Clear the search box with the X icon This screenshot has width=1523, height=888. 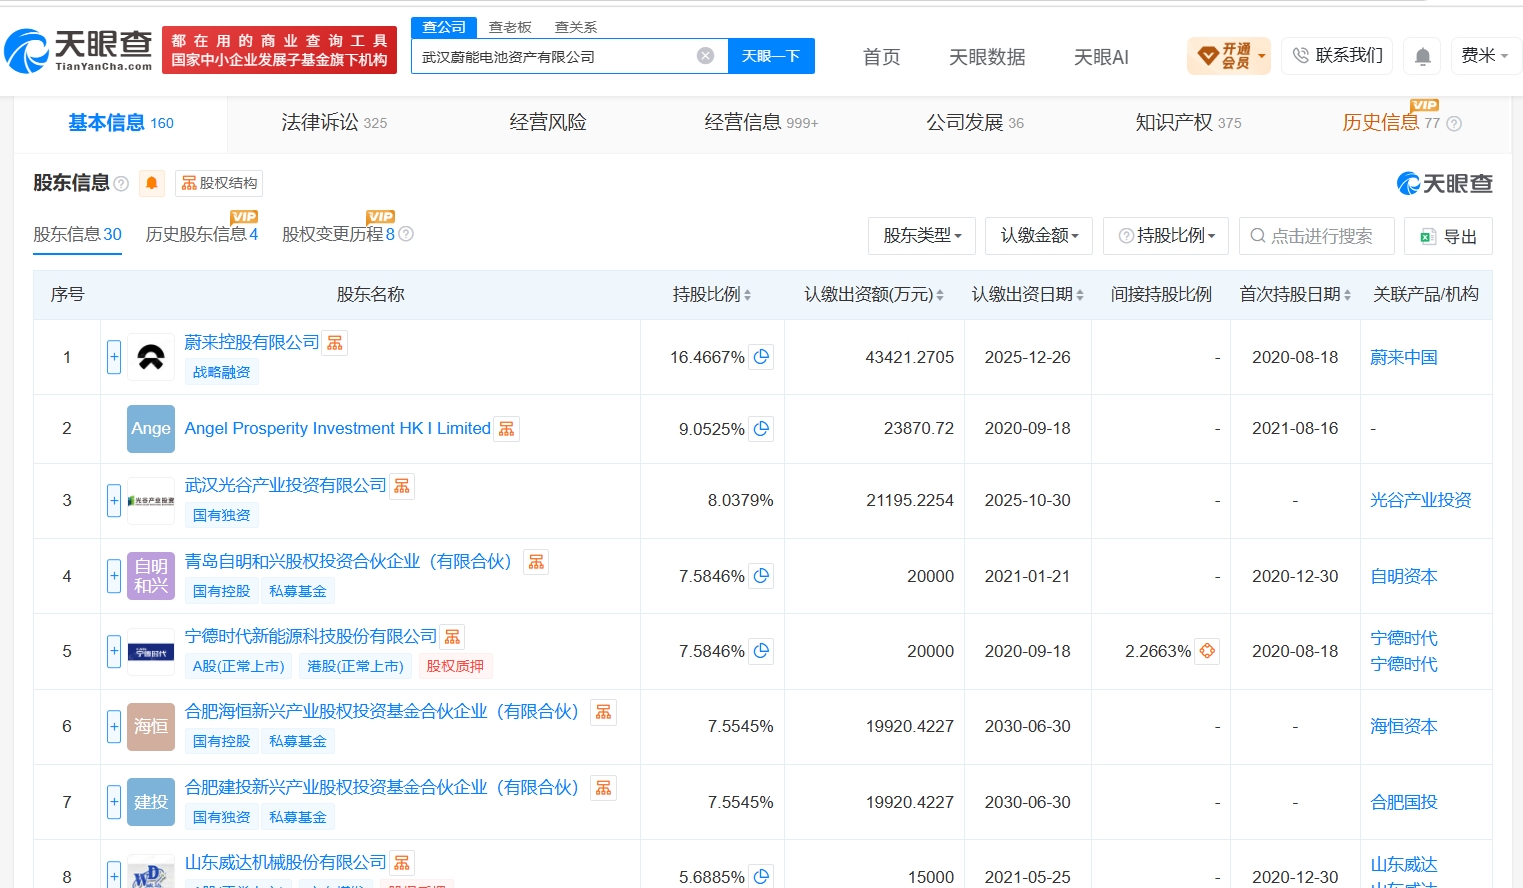[x=706, y=56]
